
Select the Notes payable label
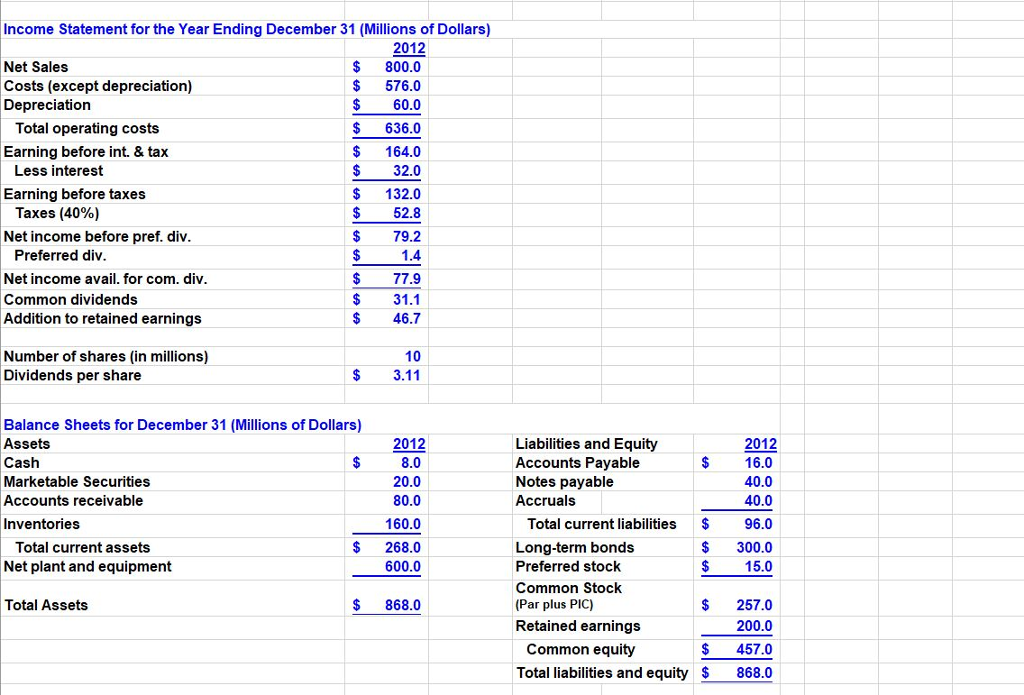pyautogui.click(x=564, y=481)
